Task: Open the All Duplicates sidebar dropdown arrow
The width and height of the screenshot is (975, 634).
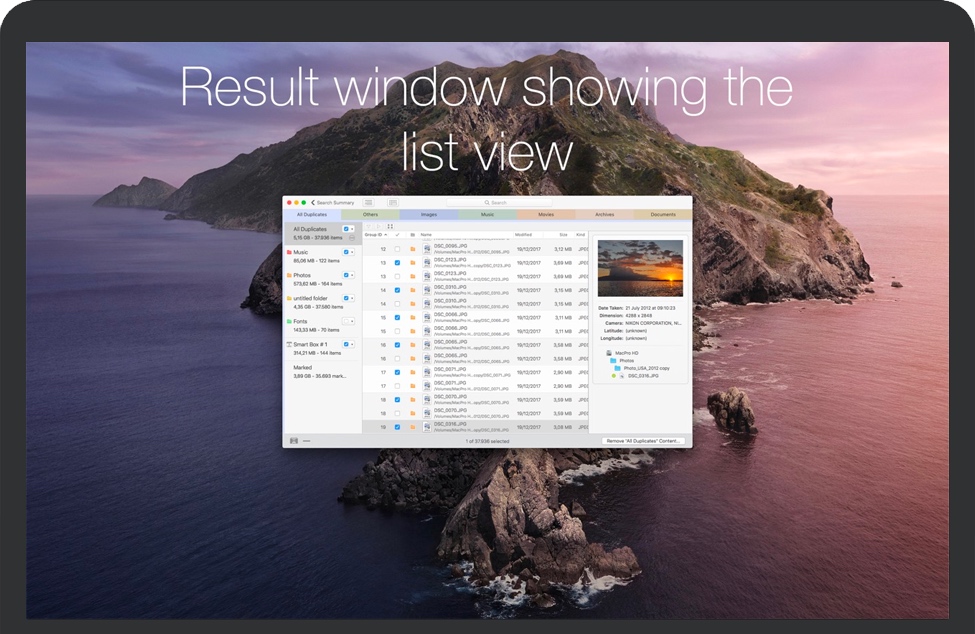Action: click(x=353, y=229)
